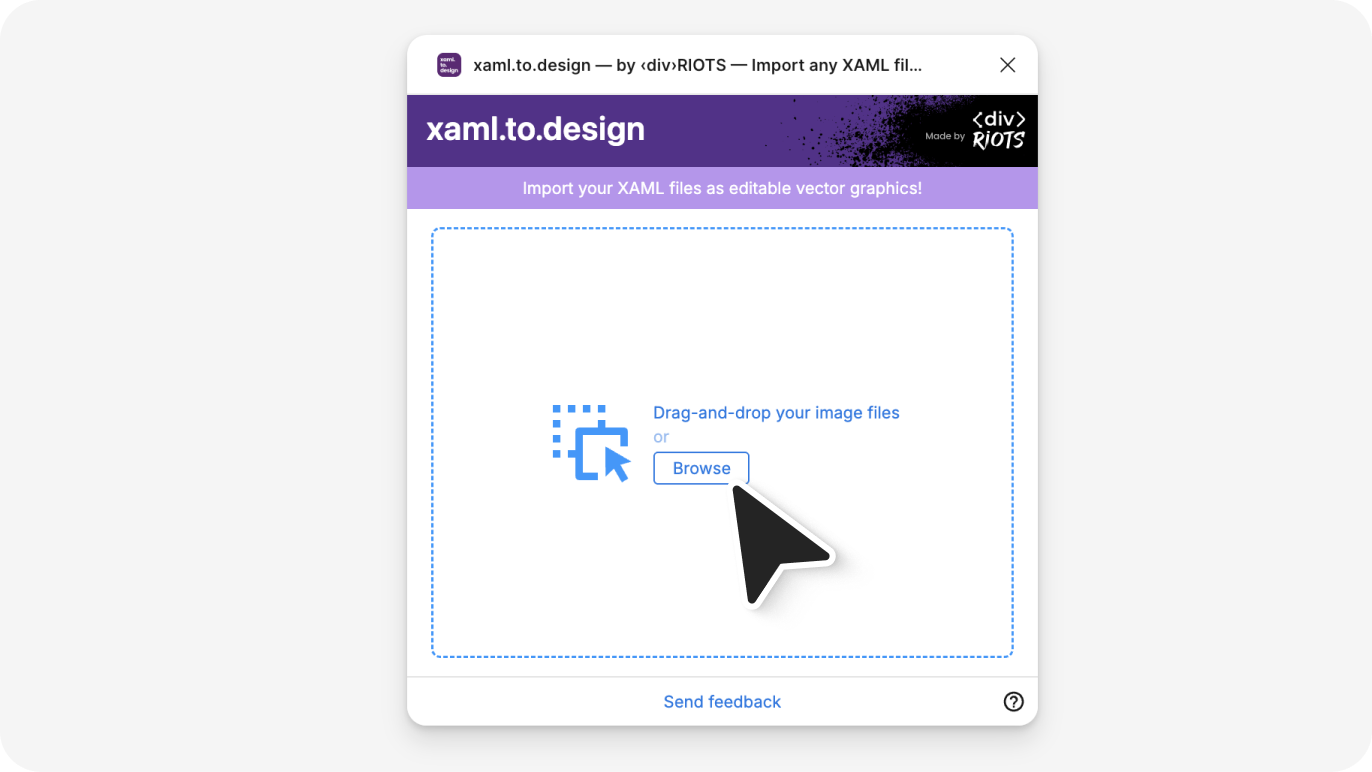Click the grey background outside the plugin window

pyautogui.click(x=200, y=400)
